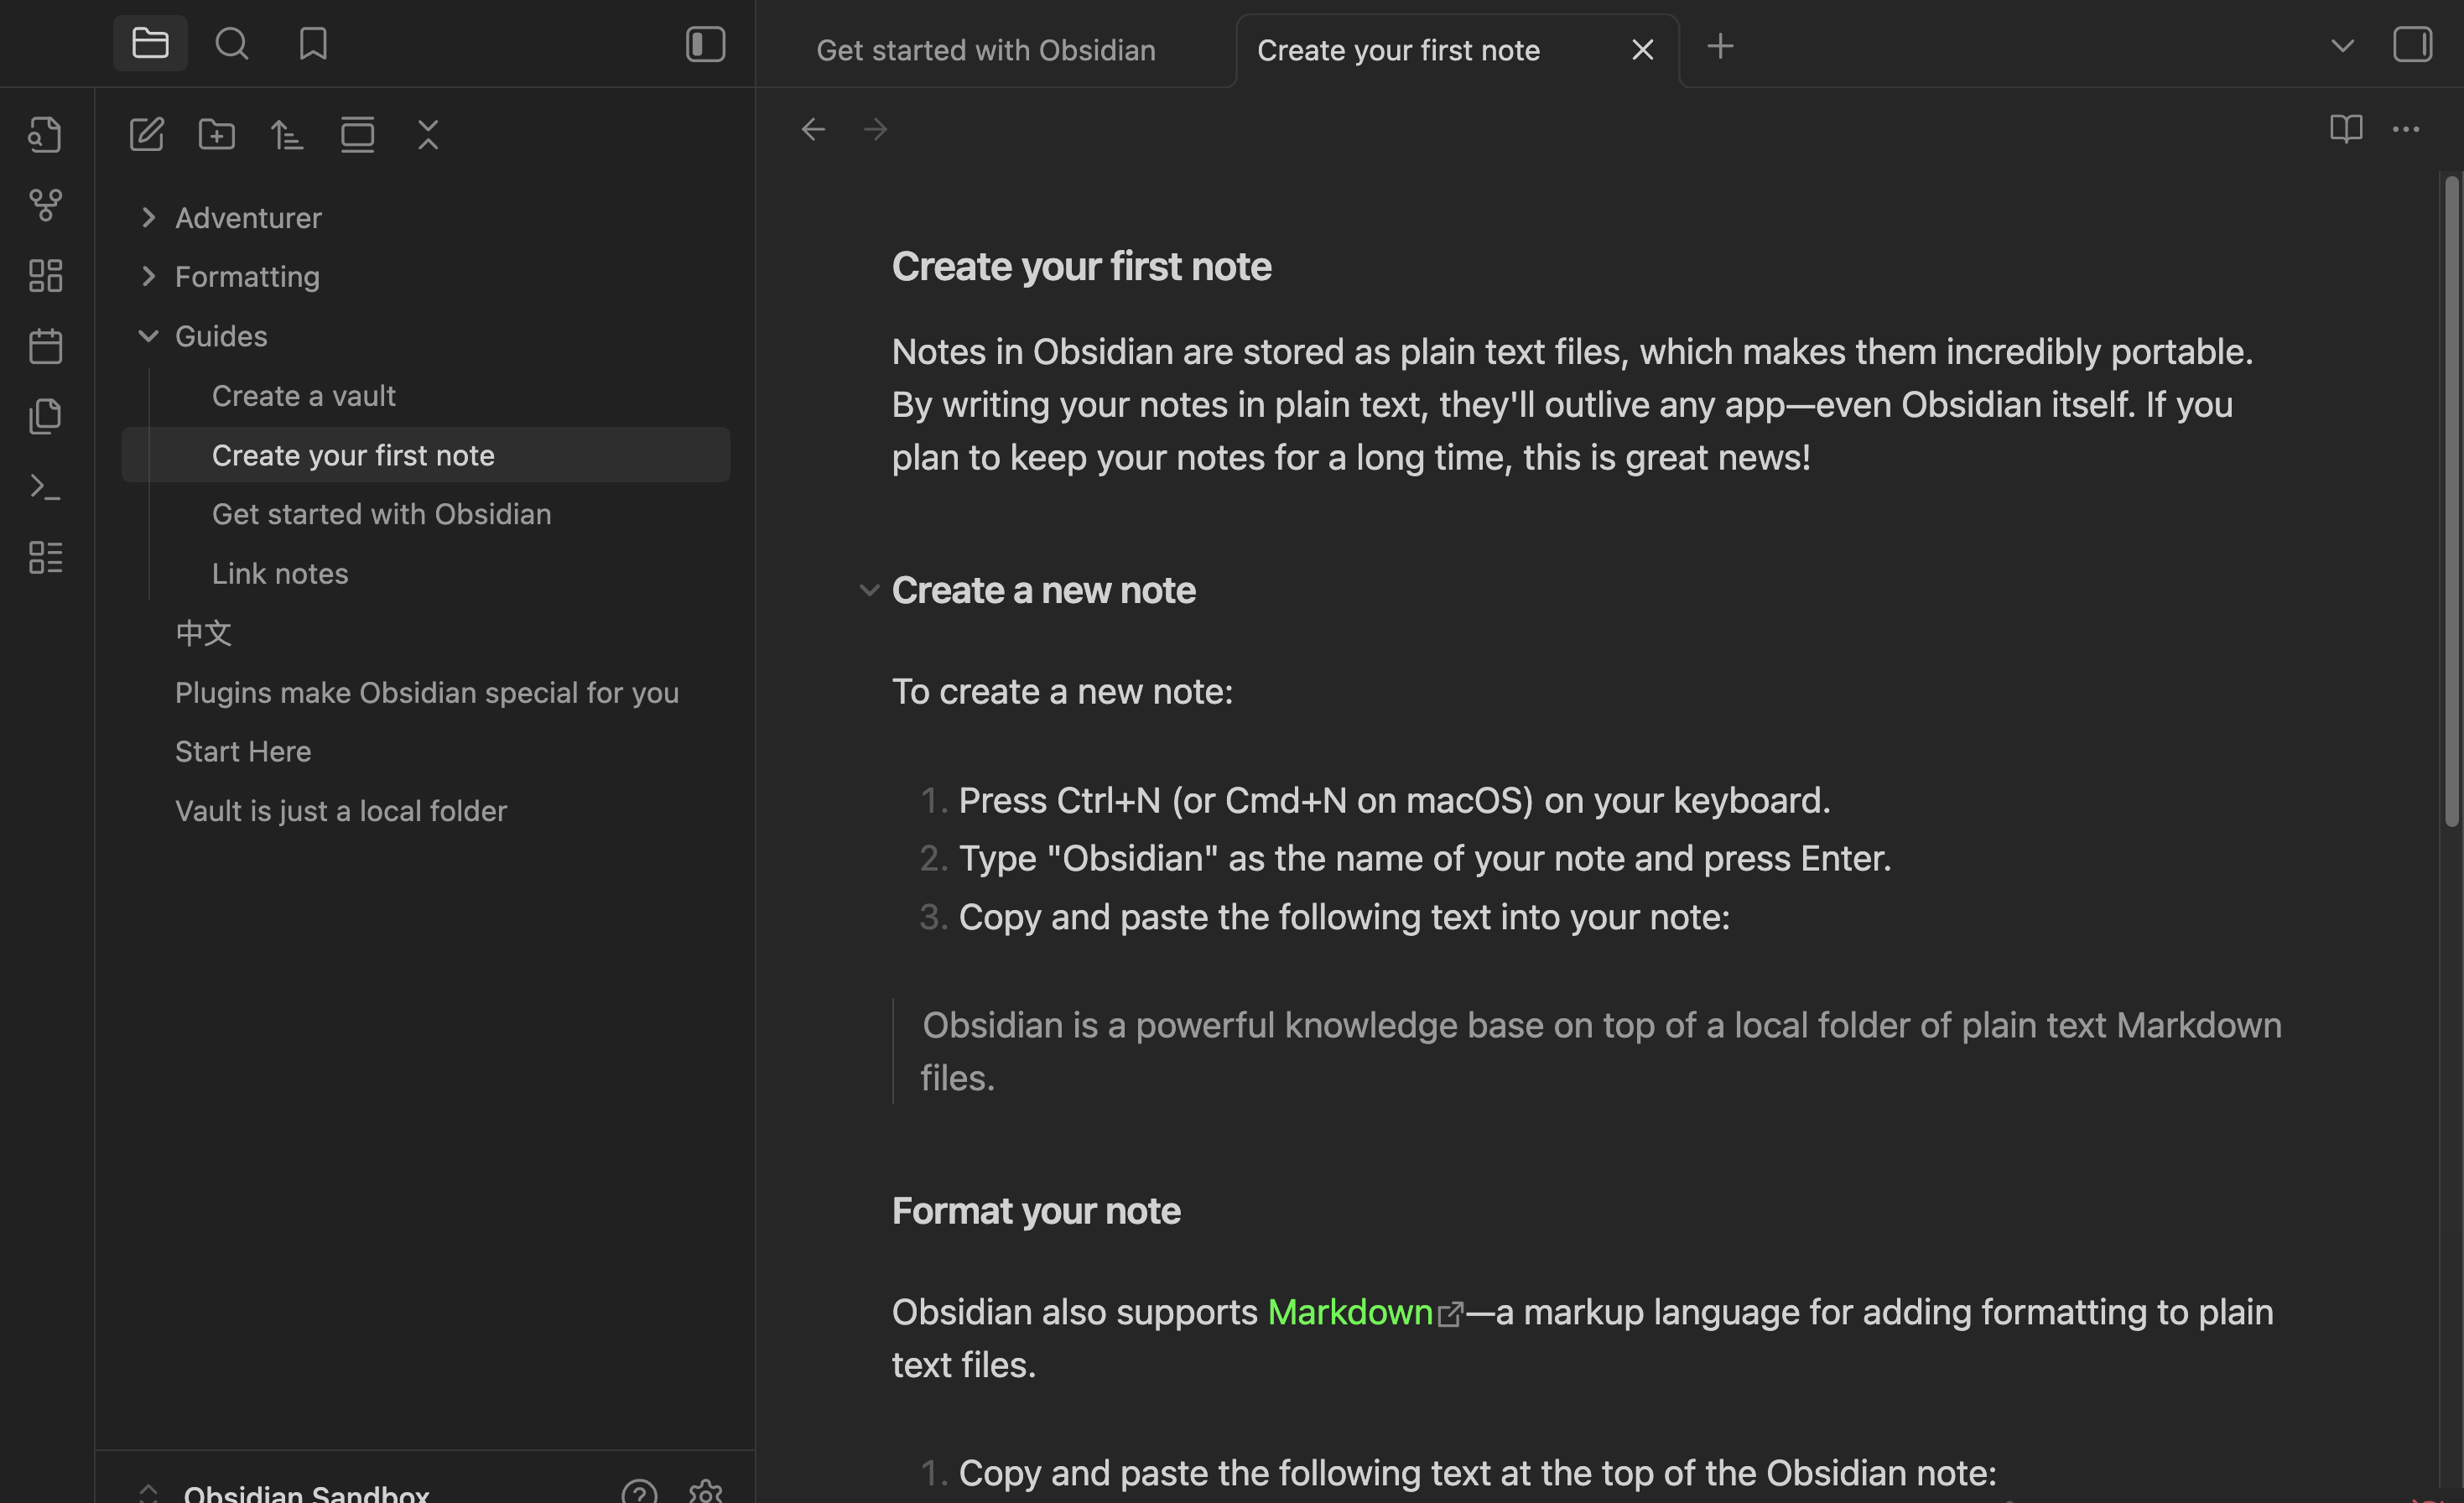Toggle the left sidebar collapse

pyautogui.click(x=705, y=44)
